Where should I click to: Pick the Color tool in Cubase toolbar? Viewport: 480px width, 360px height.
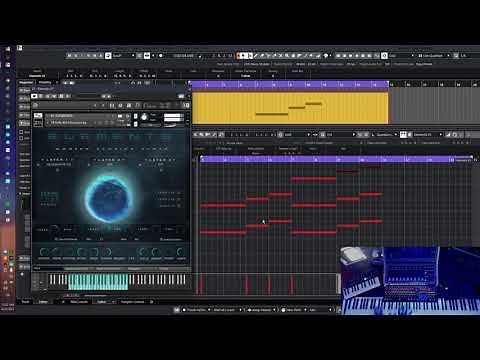coord(326,55)
